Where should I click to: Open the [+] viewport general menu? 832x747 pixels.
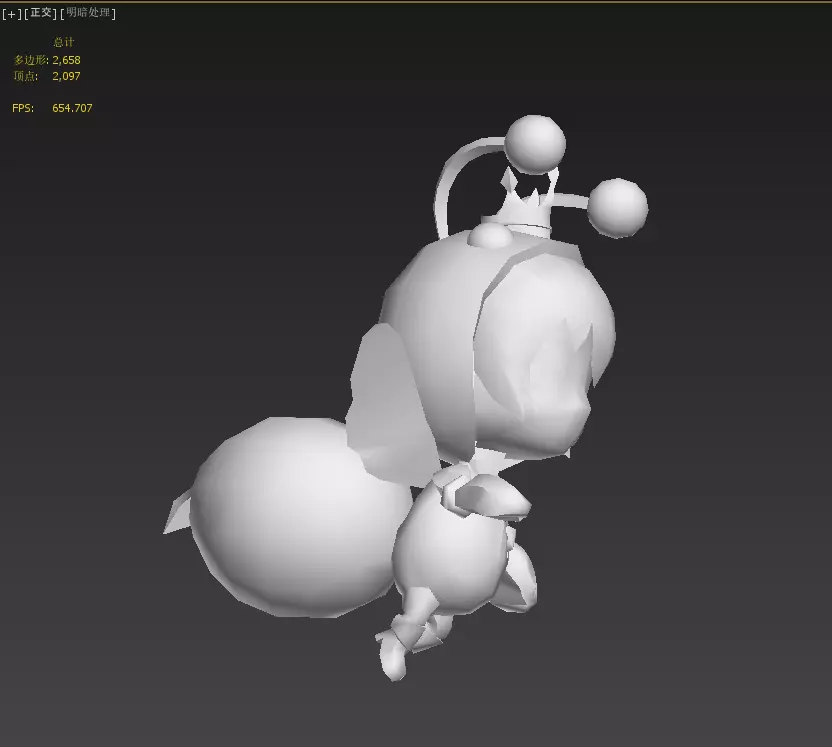pyautogui.click(x=12, y=13)
